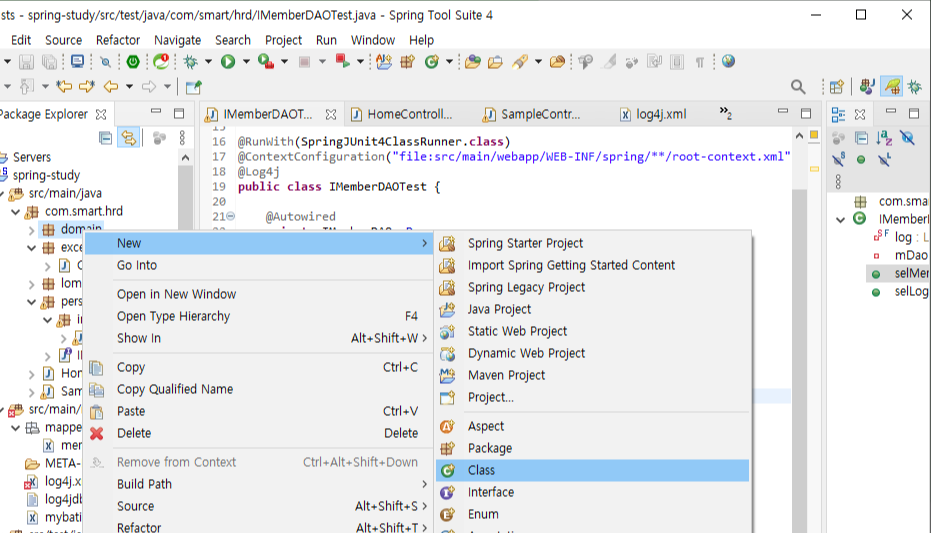Click the green Boot Dashboard power icon
Screen dimensions: 931x533
pyautogui.click(x=133, y=62)
